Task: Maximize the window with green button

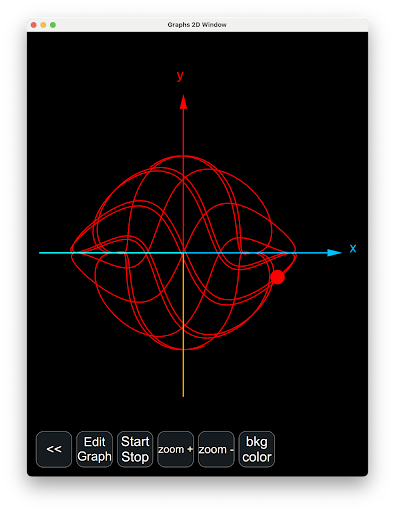Action: tap(53, 25)
